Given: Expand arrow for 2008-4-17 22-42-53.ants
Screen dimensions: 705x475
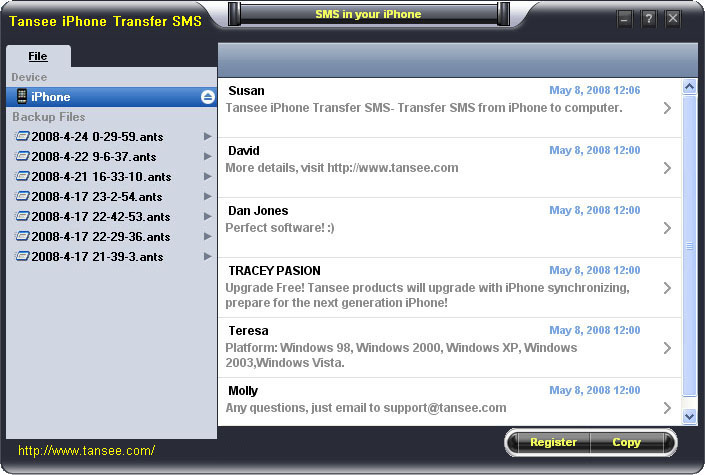Looking at the screenshot, I should [x=207, y=216].
